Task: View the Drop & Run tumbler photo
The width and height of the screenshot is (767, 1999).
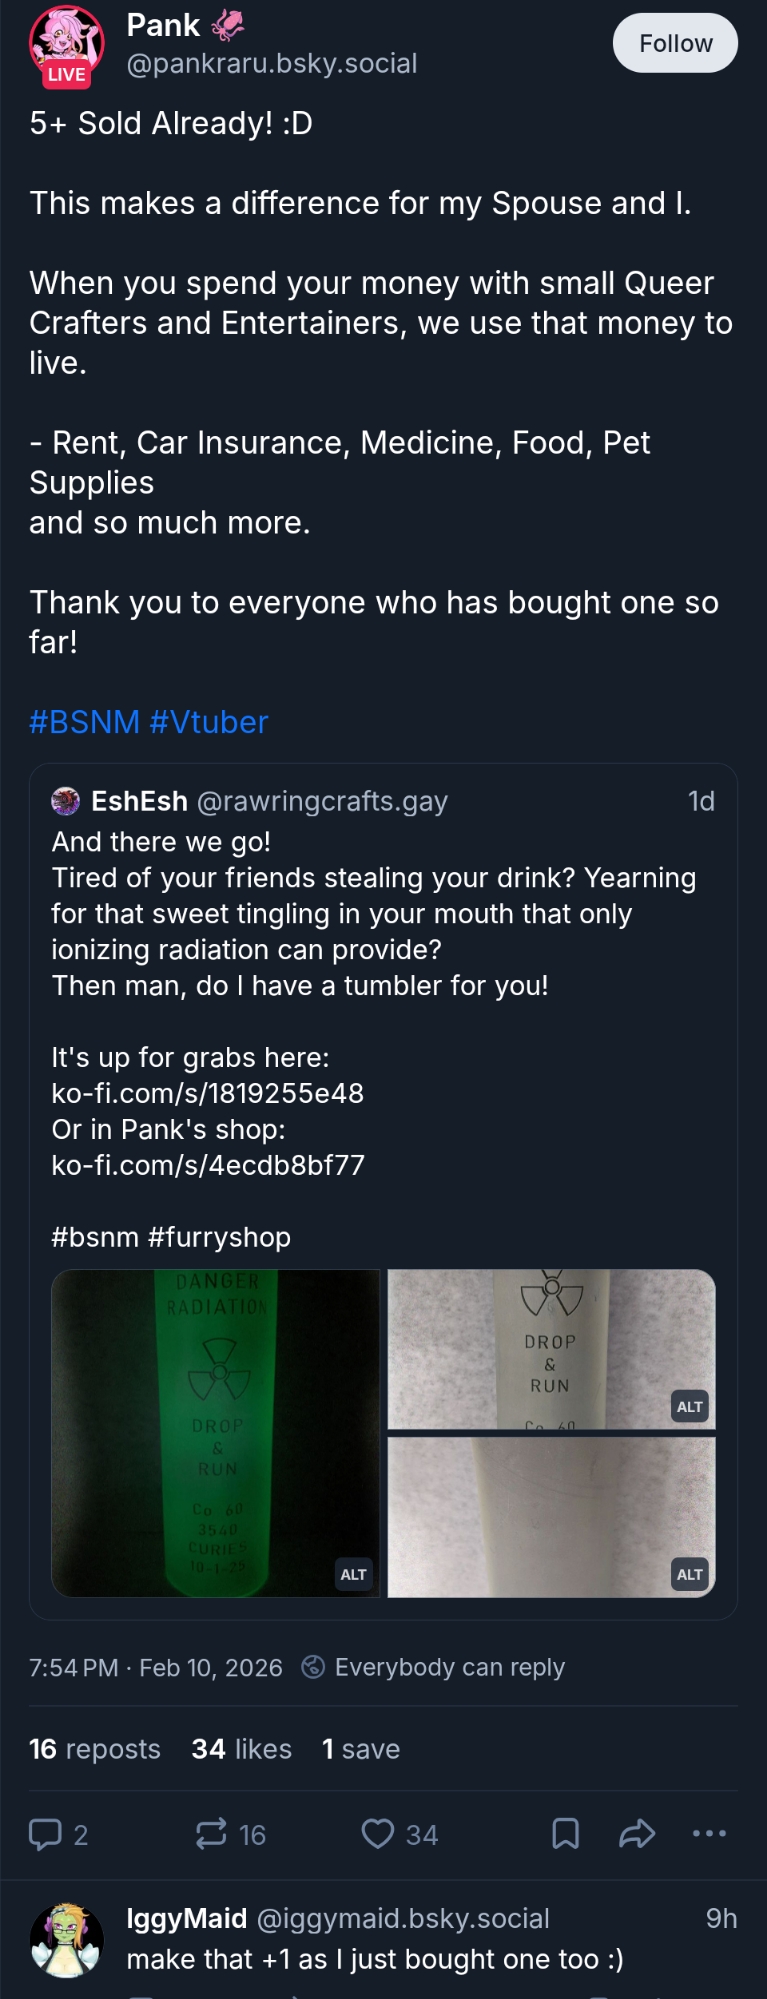Action: coord(550,1348)
